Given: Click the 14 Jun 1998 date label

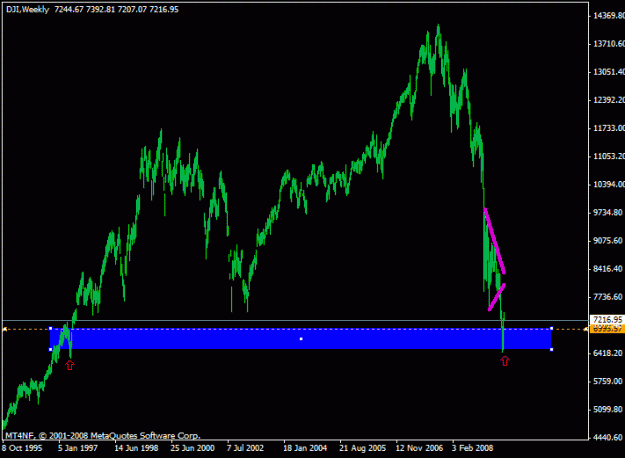Looking at the screenshot, I should tap(136, 448).
